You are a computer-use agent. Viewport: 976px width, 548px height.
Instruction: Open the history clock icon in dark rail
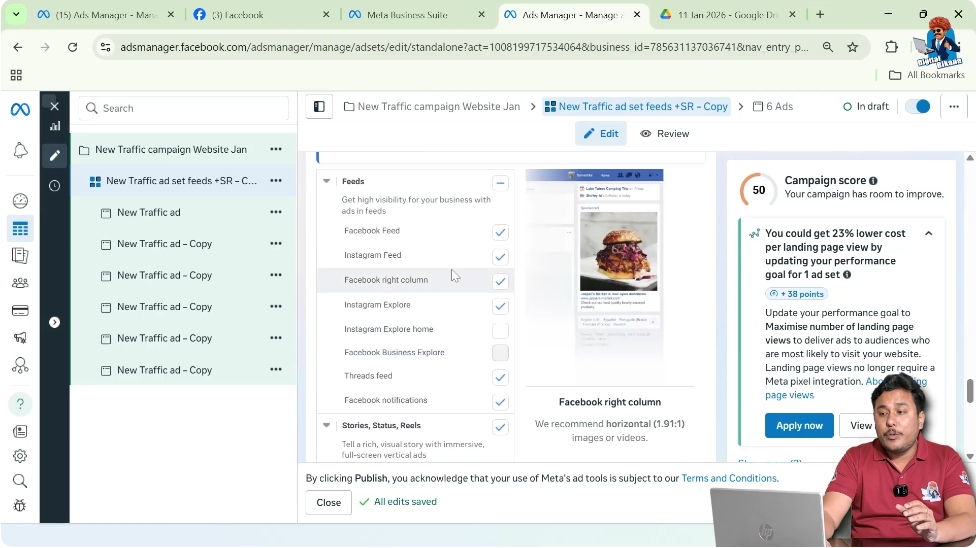click(54, 186)
